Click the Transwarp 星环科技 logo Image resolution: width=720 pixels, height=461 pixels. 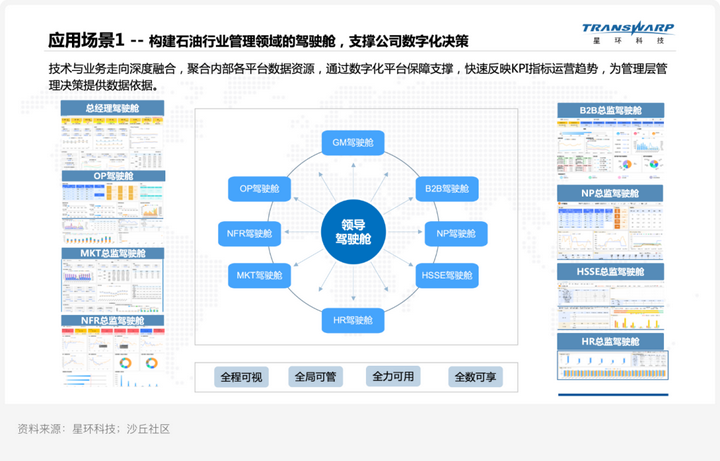pyautogui.click(x=628, y=32)
